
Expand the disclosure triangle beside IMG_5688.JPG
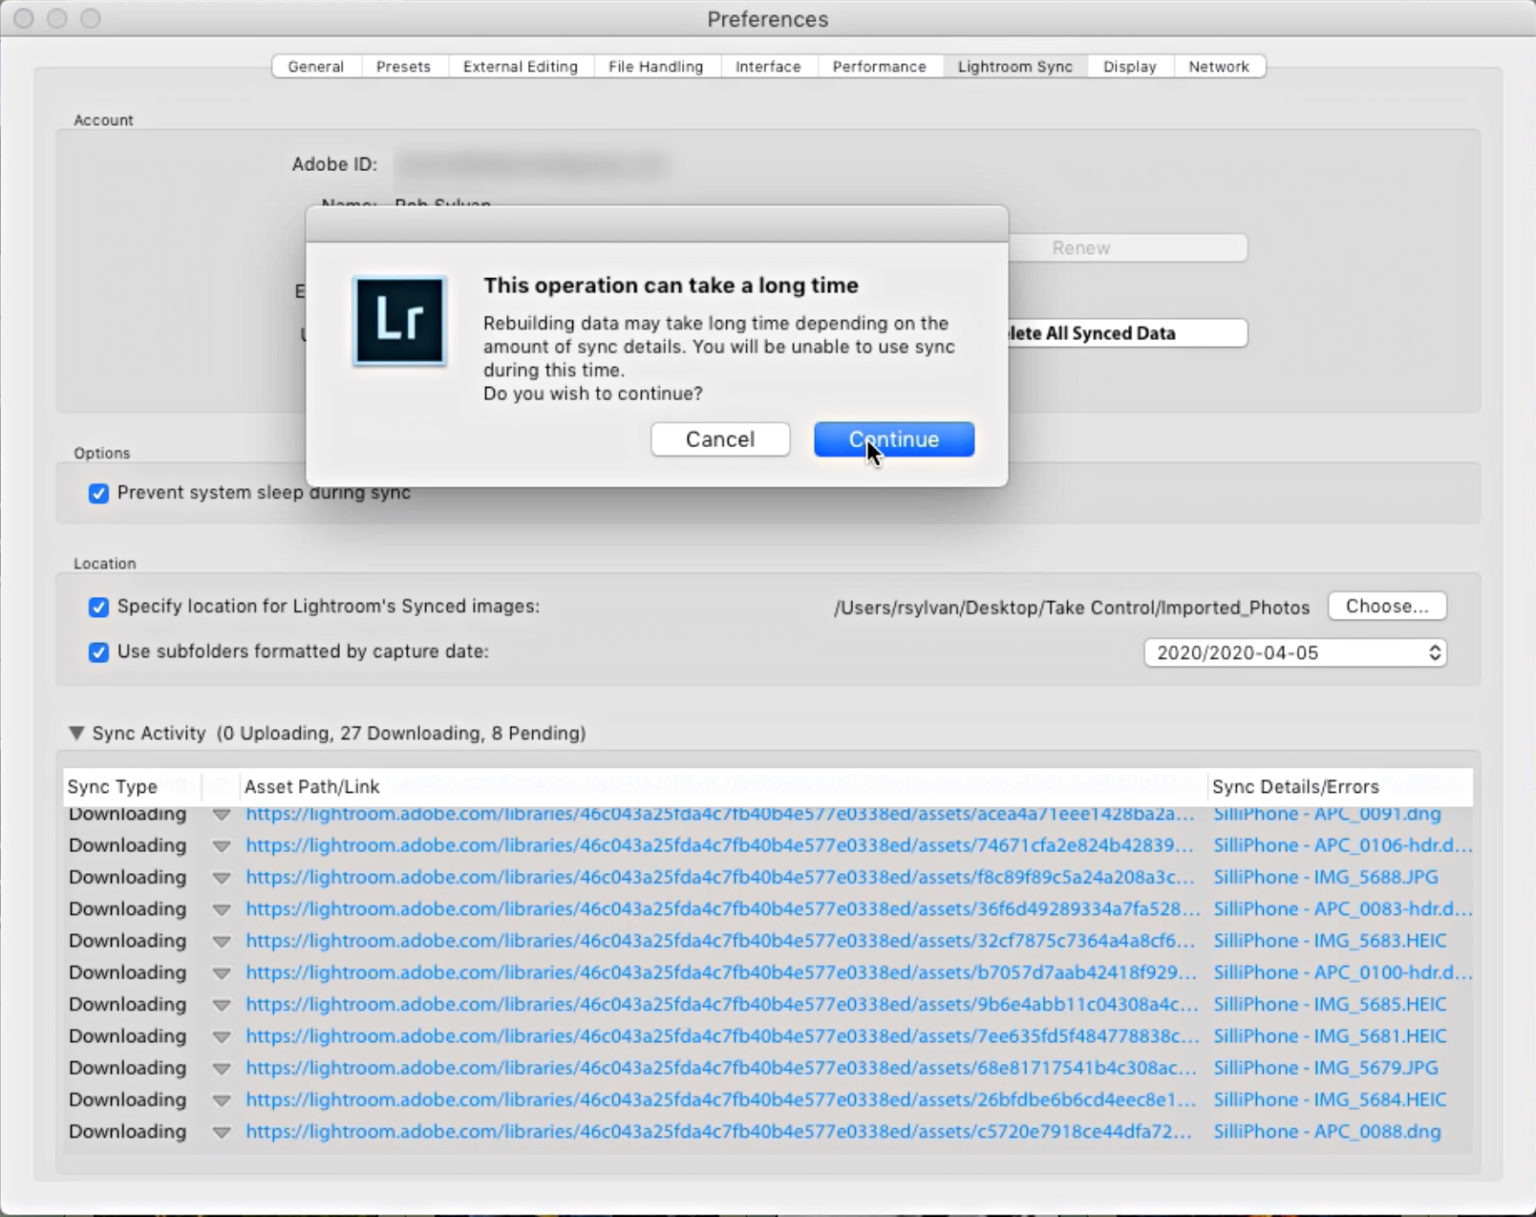coord(222,877)
